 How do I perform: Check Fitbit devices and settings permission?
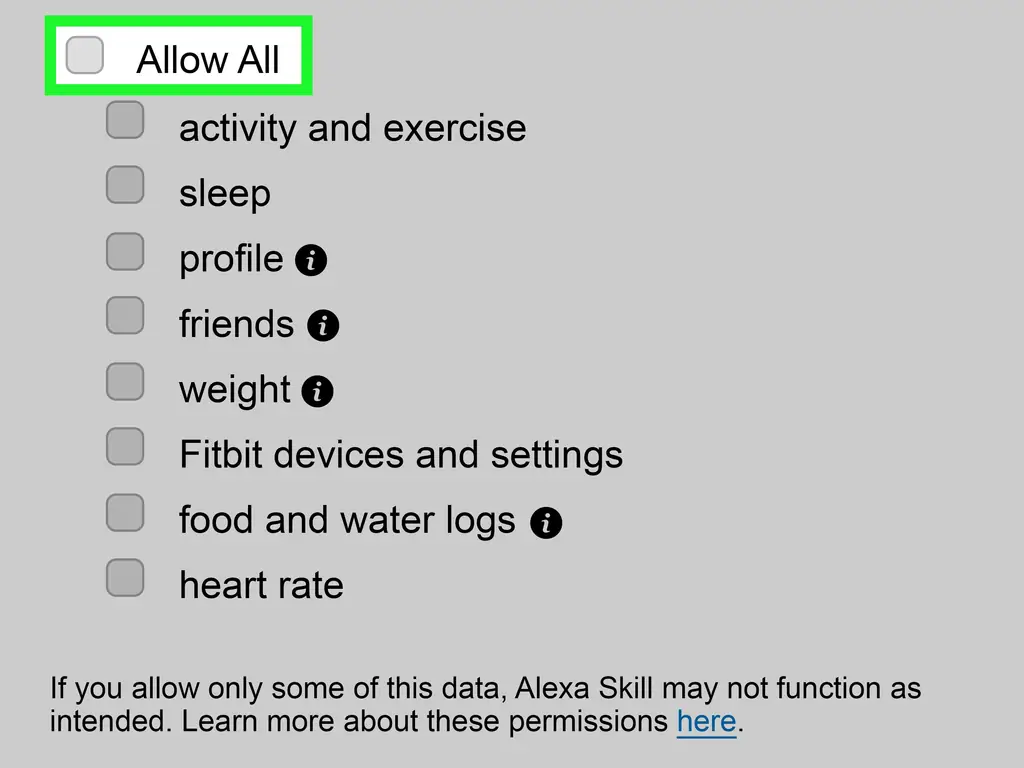pos(125,446)
